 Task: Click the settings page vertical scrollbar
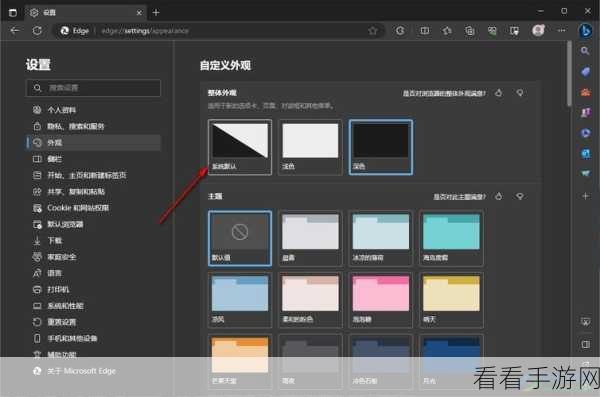pos(569,74)
